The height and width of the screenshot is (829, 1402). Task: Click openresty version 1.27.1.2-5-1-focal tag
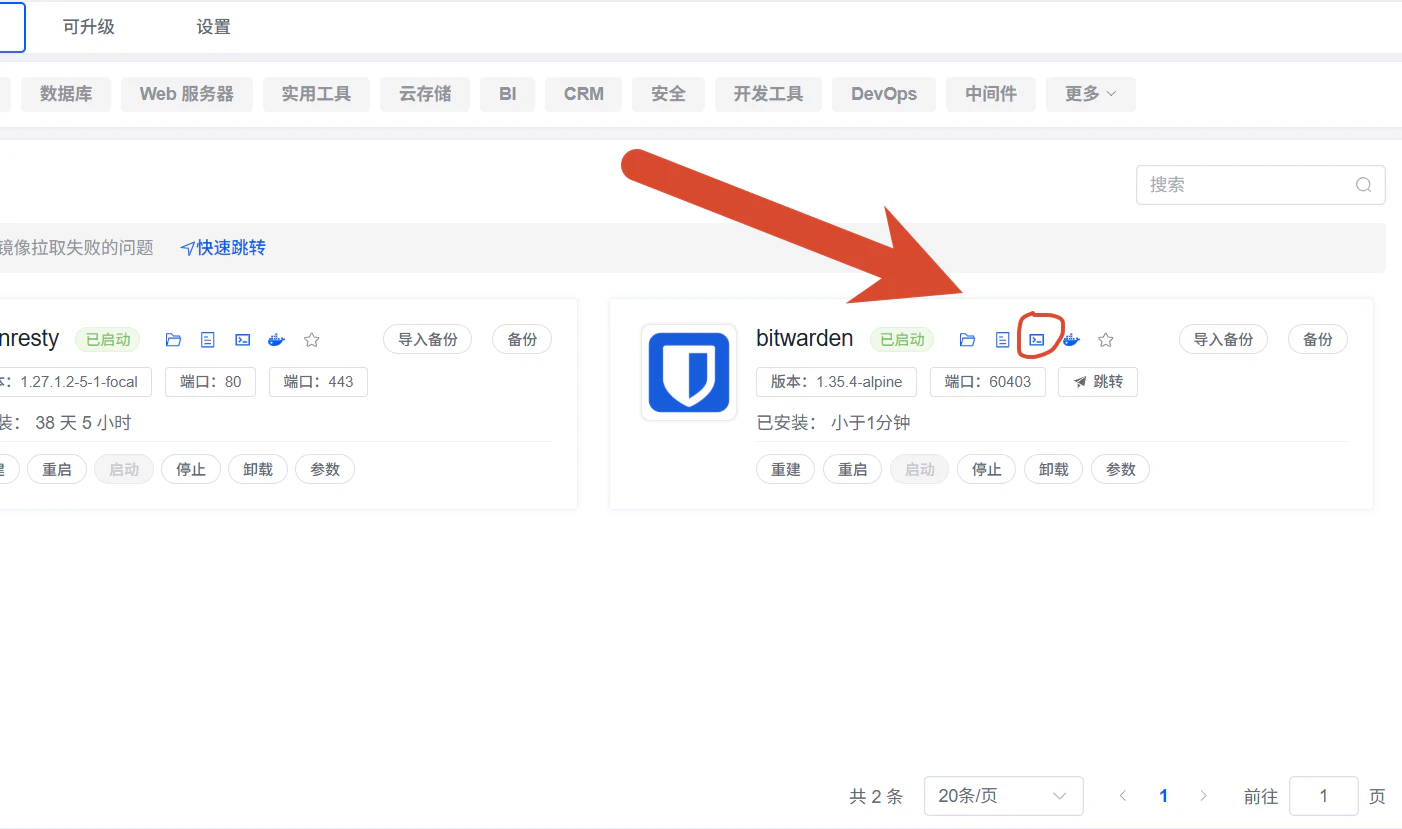click(75, 382)
